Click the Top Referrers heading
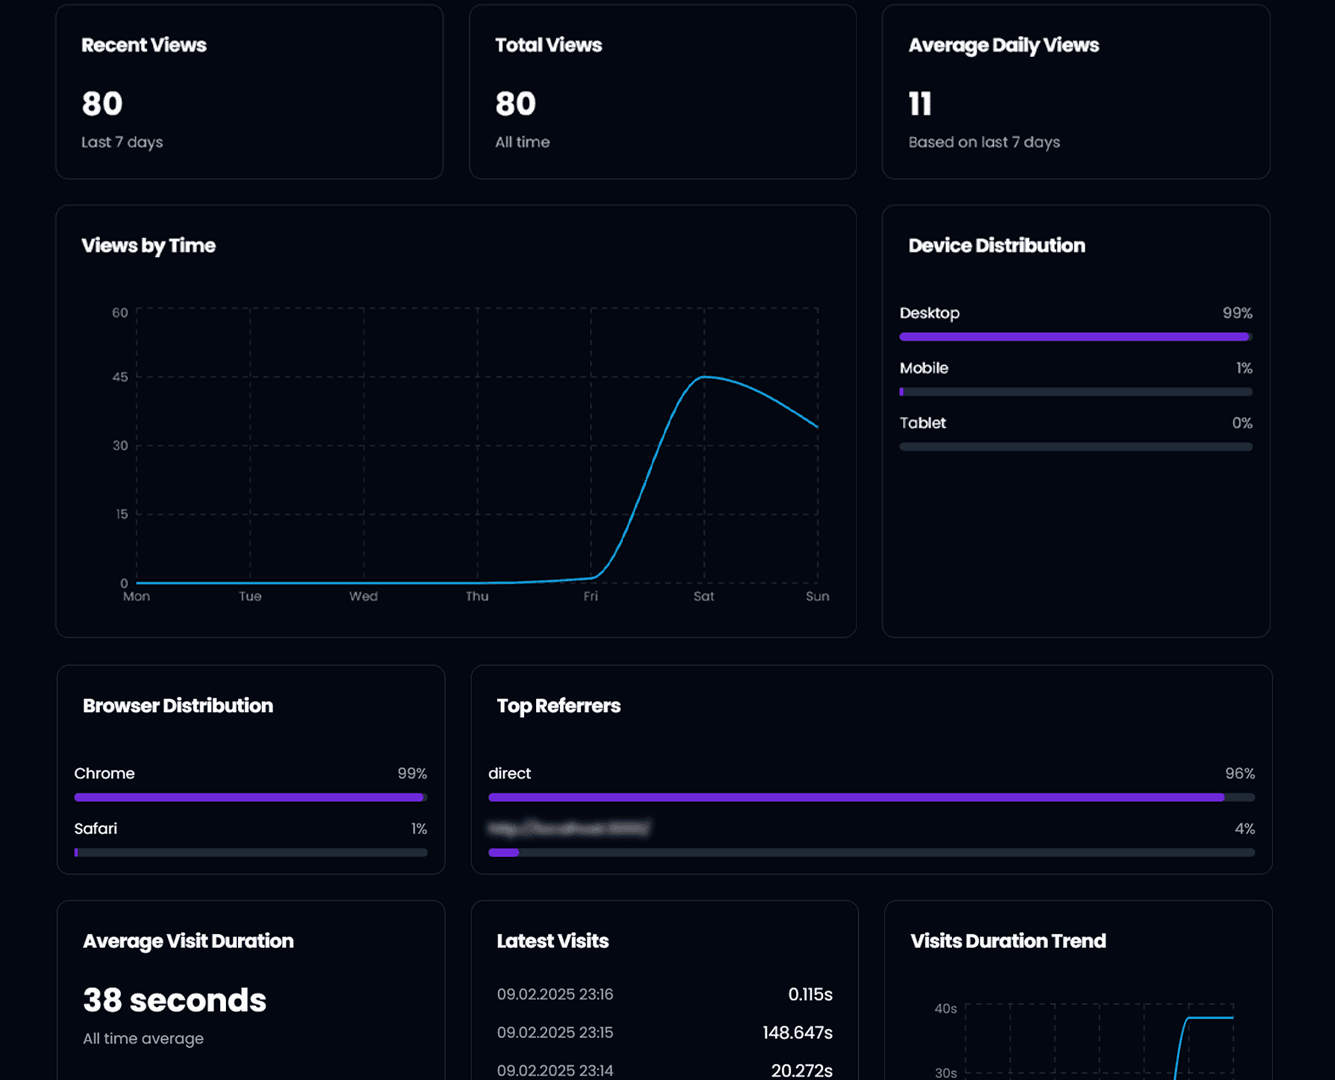This screenshot has height=1080, width=1335. 558,706
